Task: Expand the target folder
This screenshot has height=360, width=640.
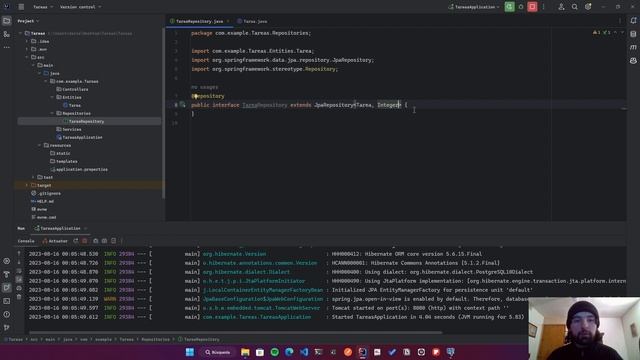Action: (27, 185)
